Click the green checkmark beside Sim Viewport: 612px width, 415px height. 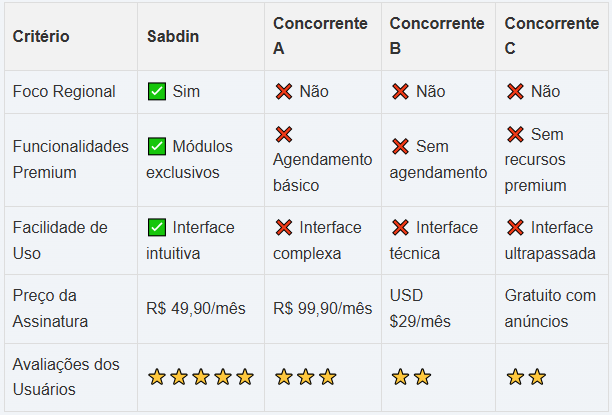(157, 92)
